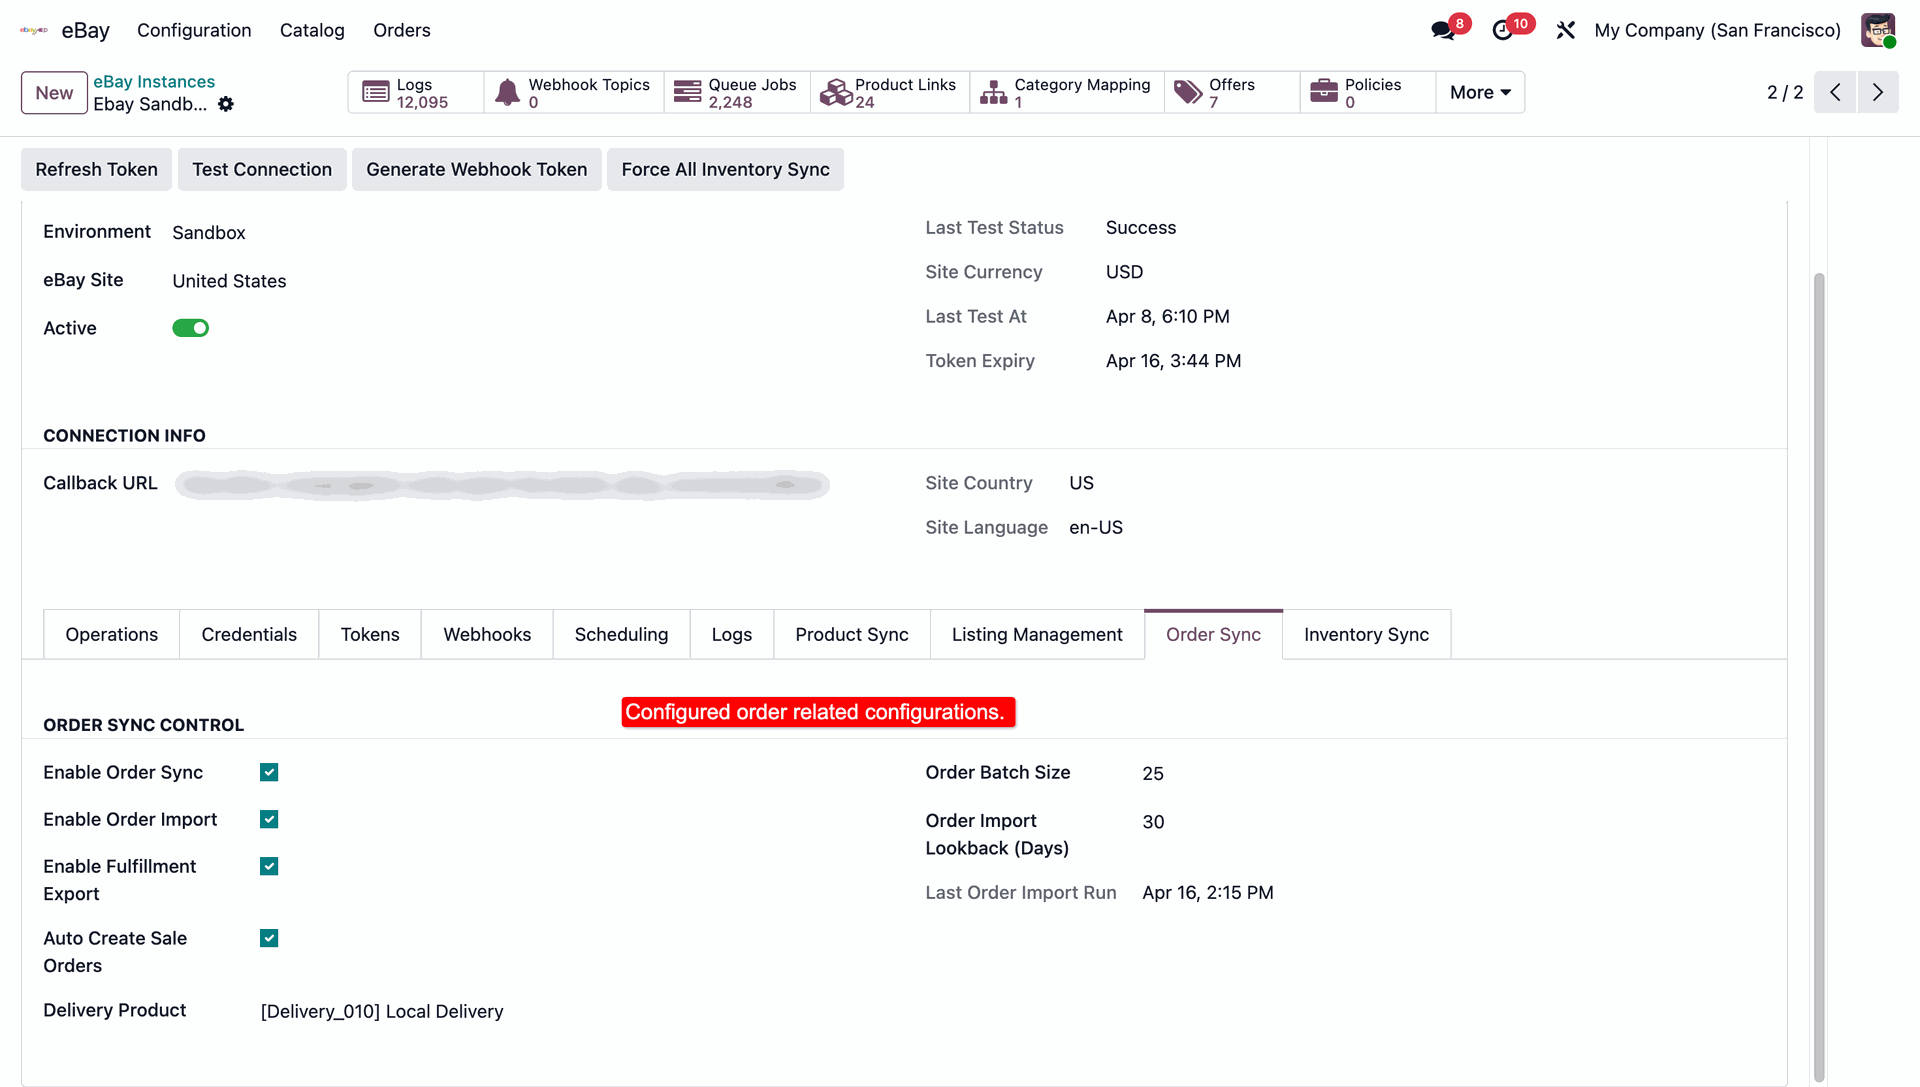Open the developer tools wrench icon

[x=1565, y=30]
